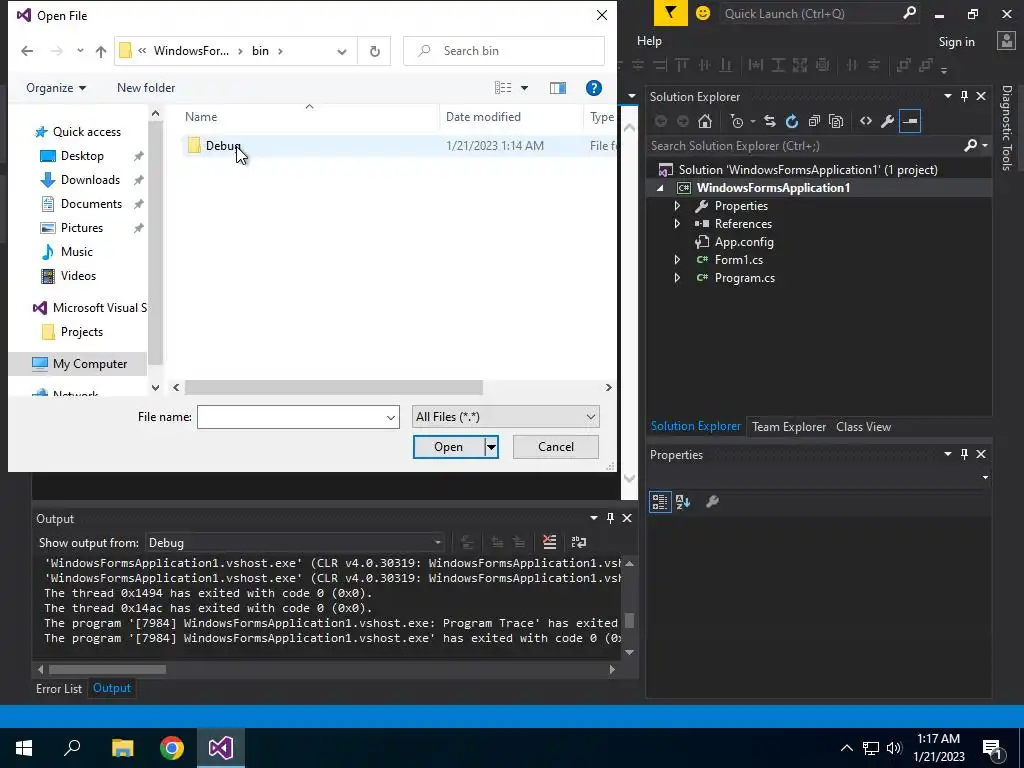
Task: Open Diagnostic Tools side tab
Action: point(1007,128)
